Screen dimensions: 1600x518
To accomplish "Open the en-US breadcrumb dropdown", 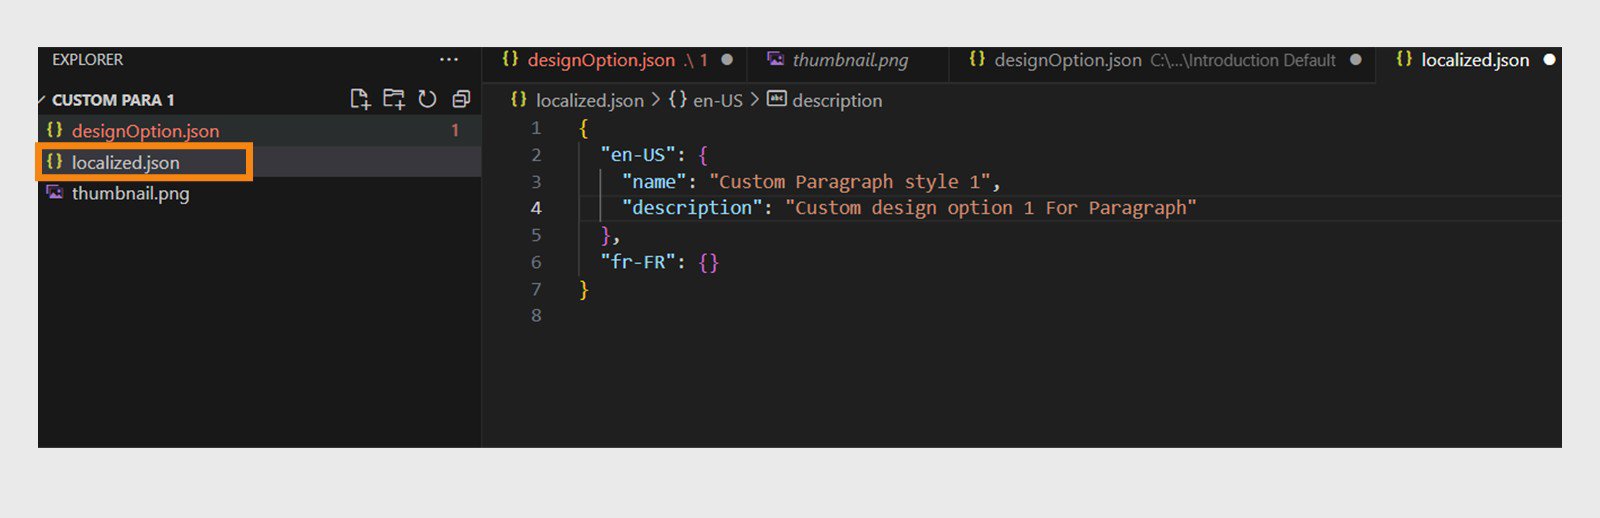I will pos(706,100).
